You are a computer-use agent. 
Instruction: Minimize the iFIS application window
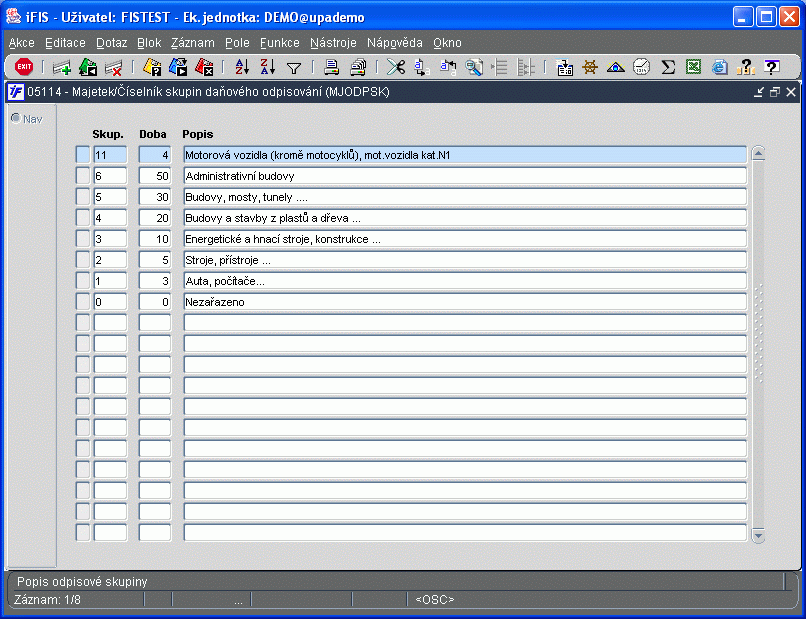point(743,17)
